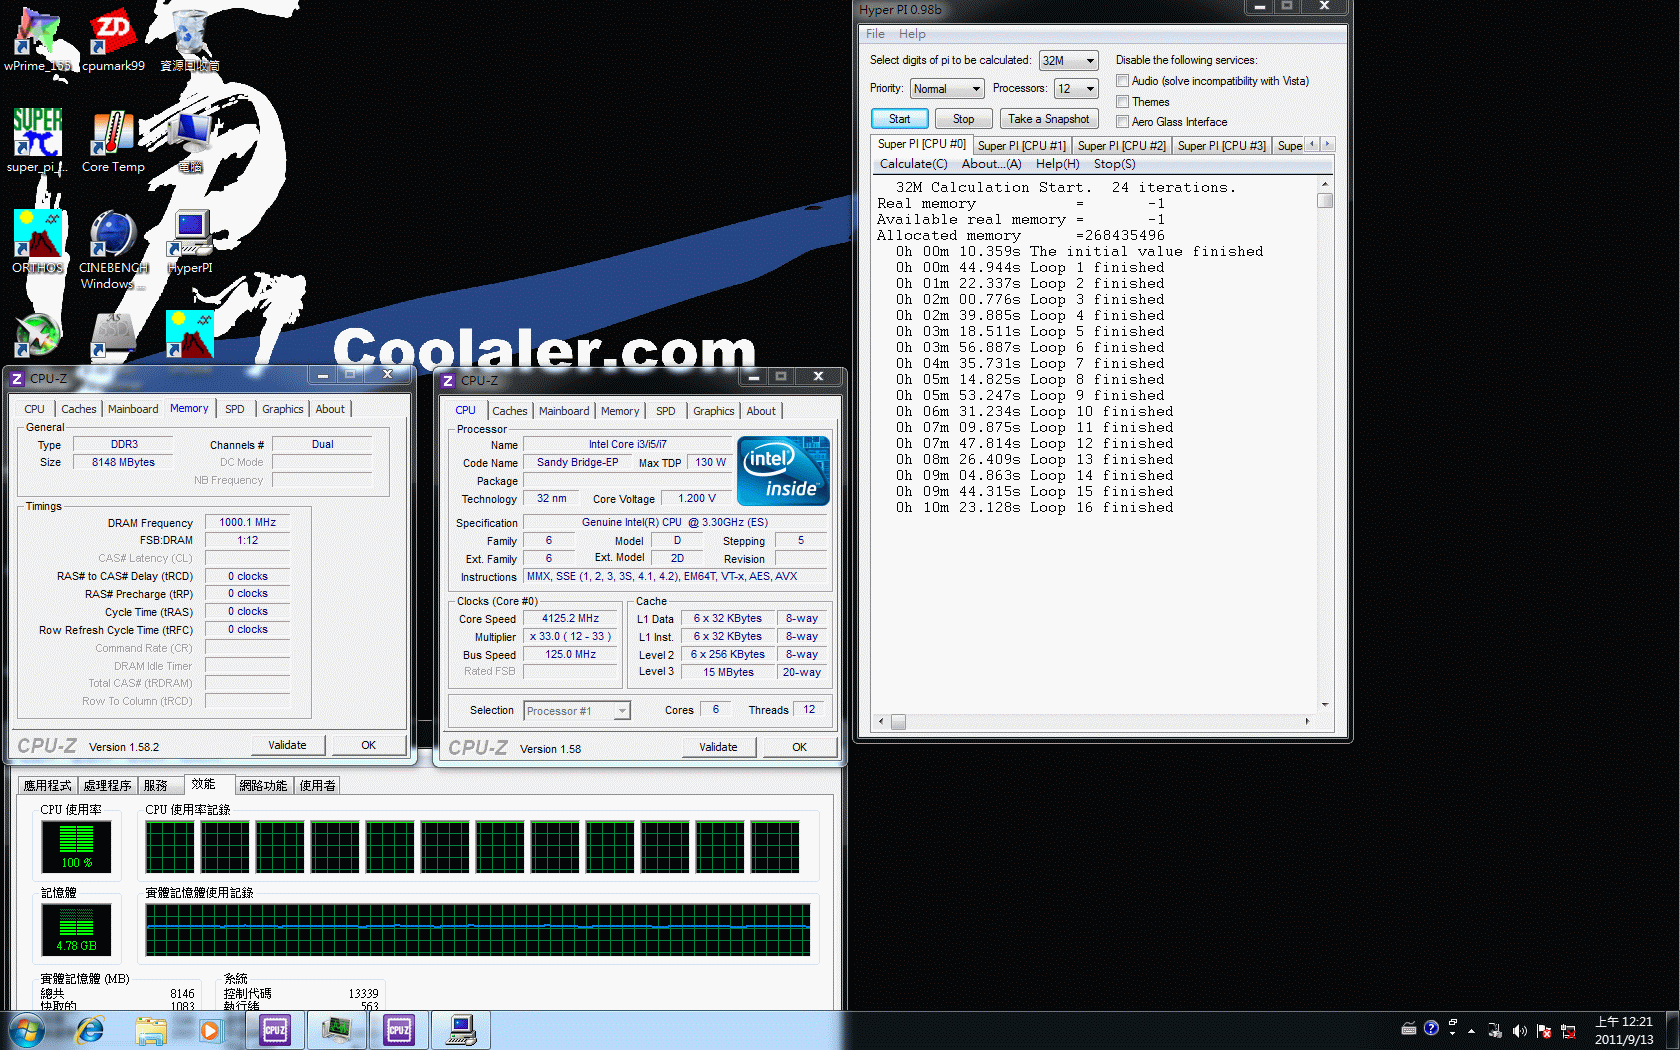Open the green globe shortcut above CPU-Z
Image resolution: width=1680 pixels, height=1050 pixels.
[x=37, y=336]
